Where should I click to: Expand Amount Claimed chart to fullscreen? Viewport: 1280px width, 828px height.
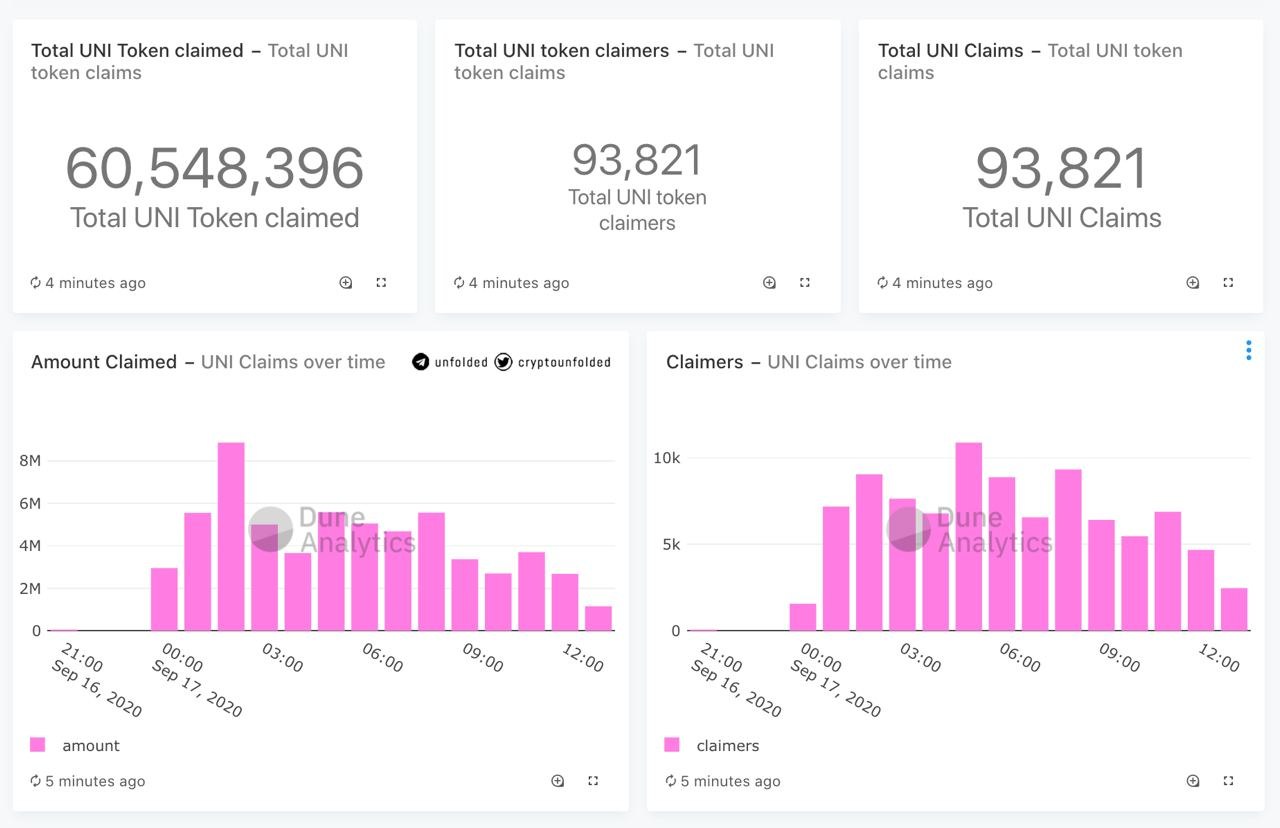tap(593, 781)
